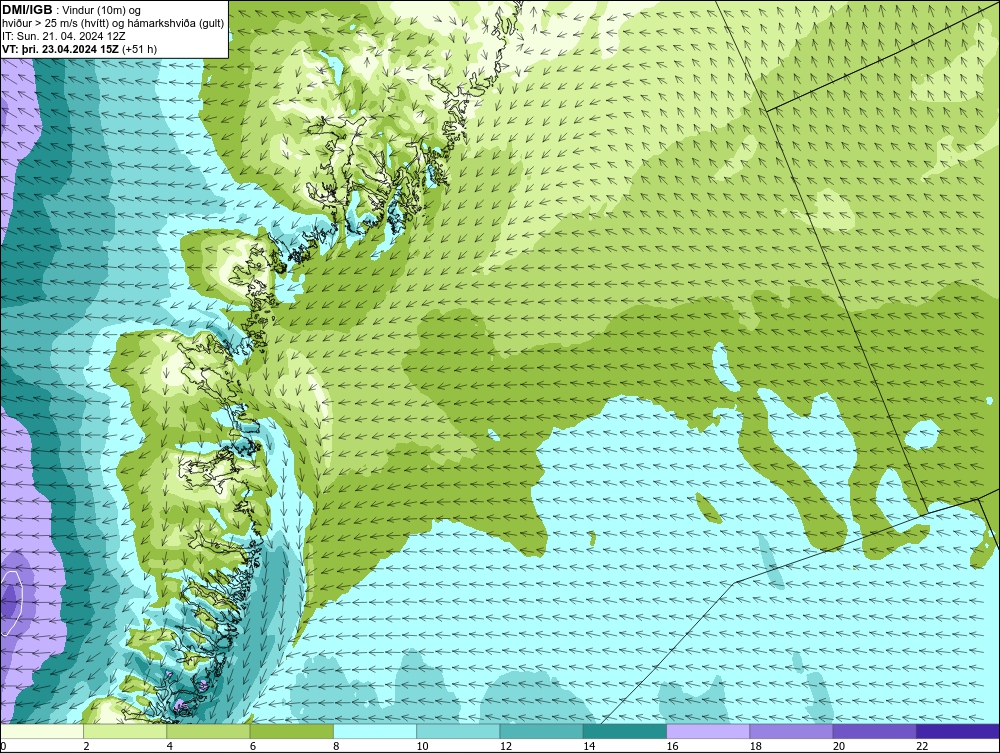
Task: Click the legend label '0'
Action: (3, 747)
